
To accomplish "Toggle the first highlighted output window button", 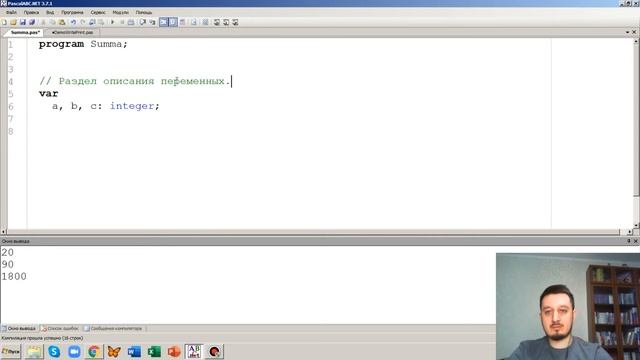I will click(164, 22).
